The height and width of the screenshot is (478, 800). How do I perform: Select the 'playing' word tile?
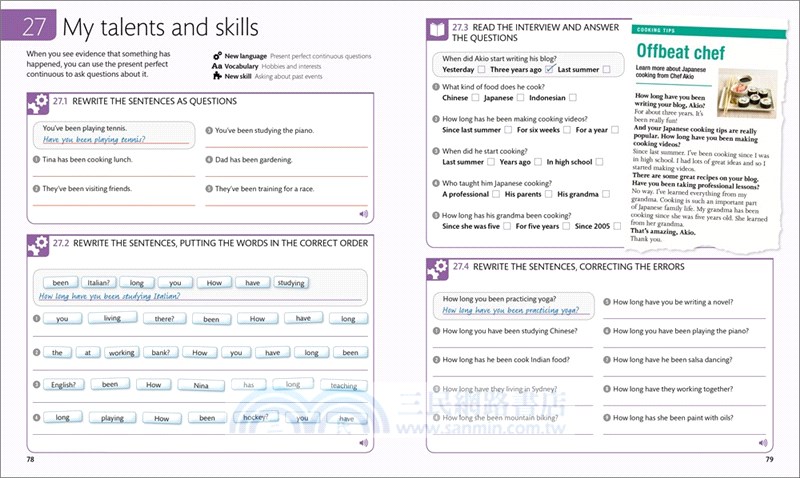112,418
